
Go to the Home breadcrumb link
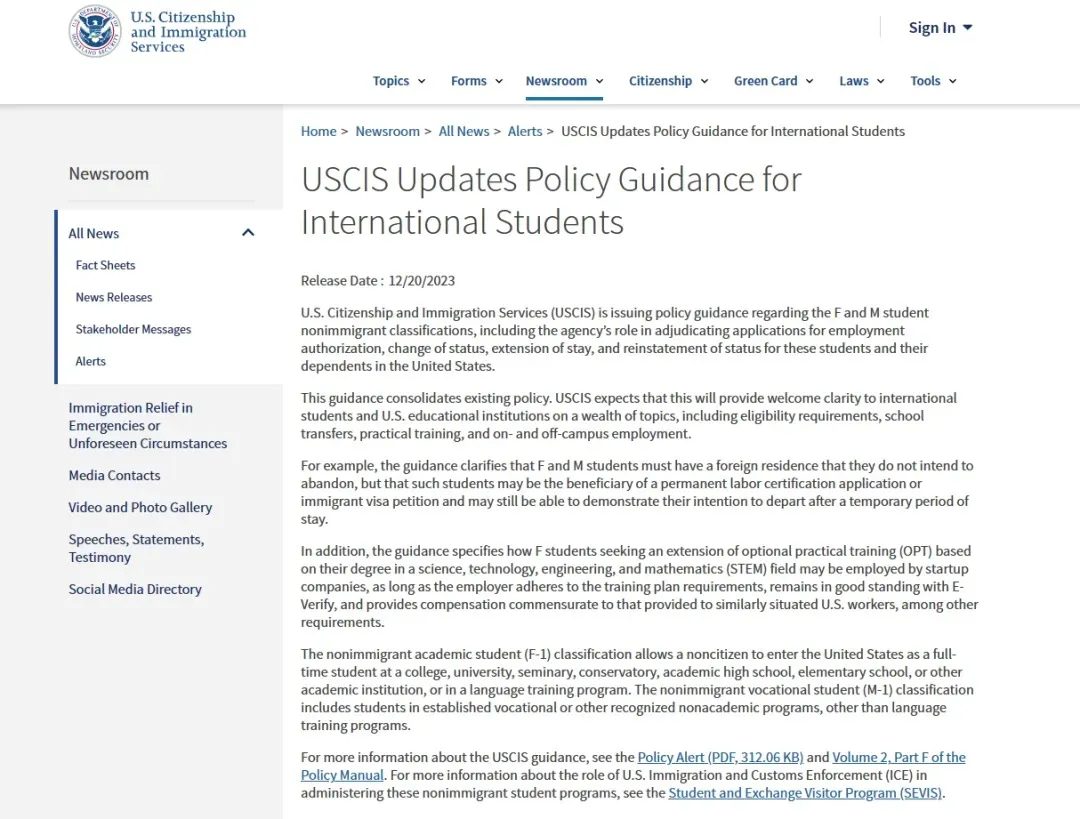tap(319, 131)
